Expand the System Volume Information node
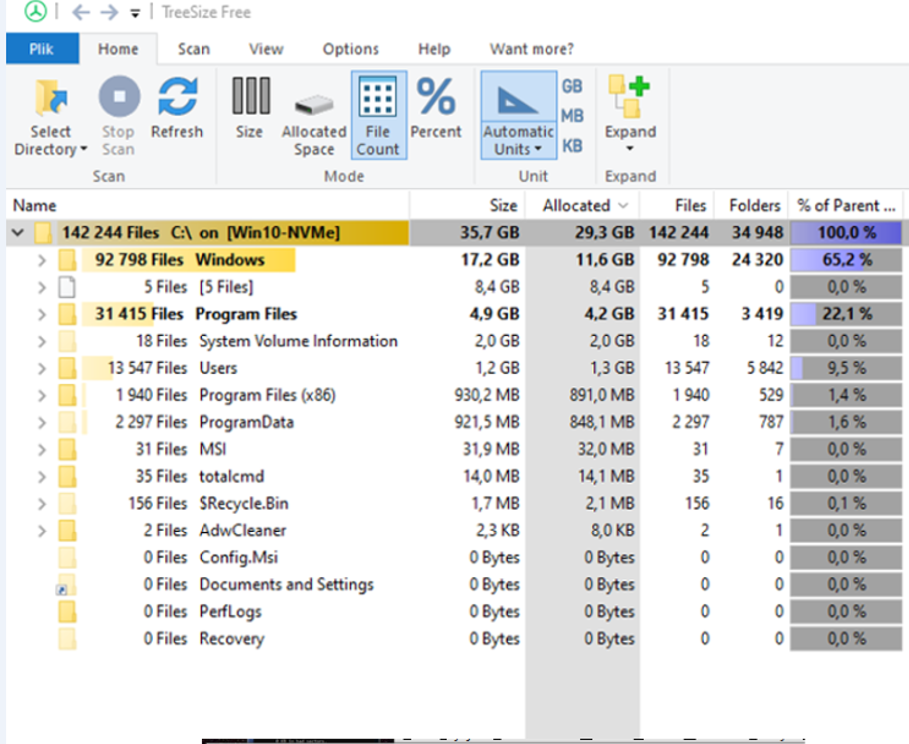This screenshot has width=909, height=744. pos(42,341)
